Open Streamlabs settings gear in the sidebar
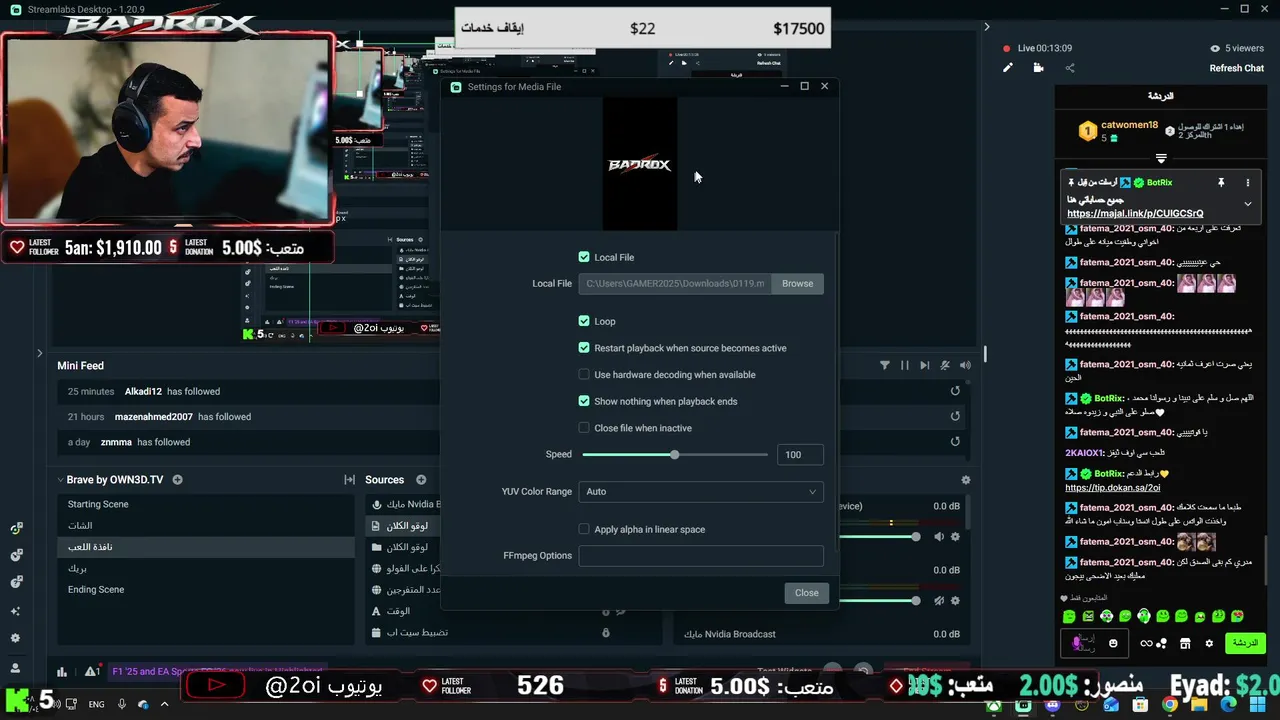 [15, 638]
